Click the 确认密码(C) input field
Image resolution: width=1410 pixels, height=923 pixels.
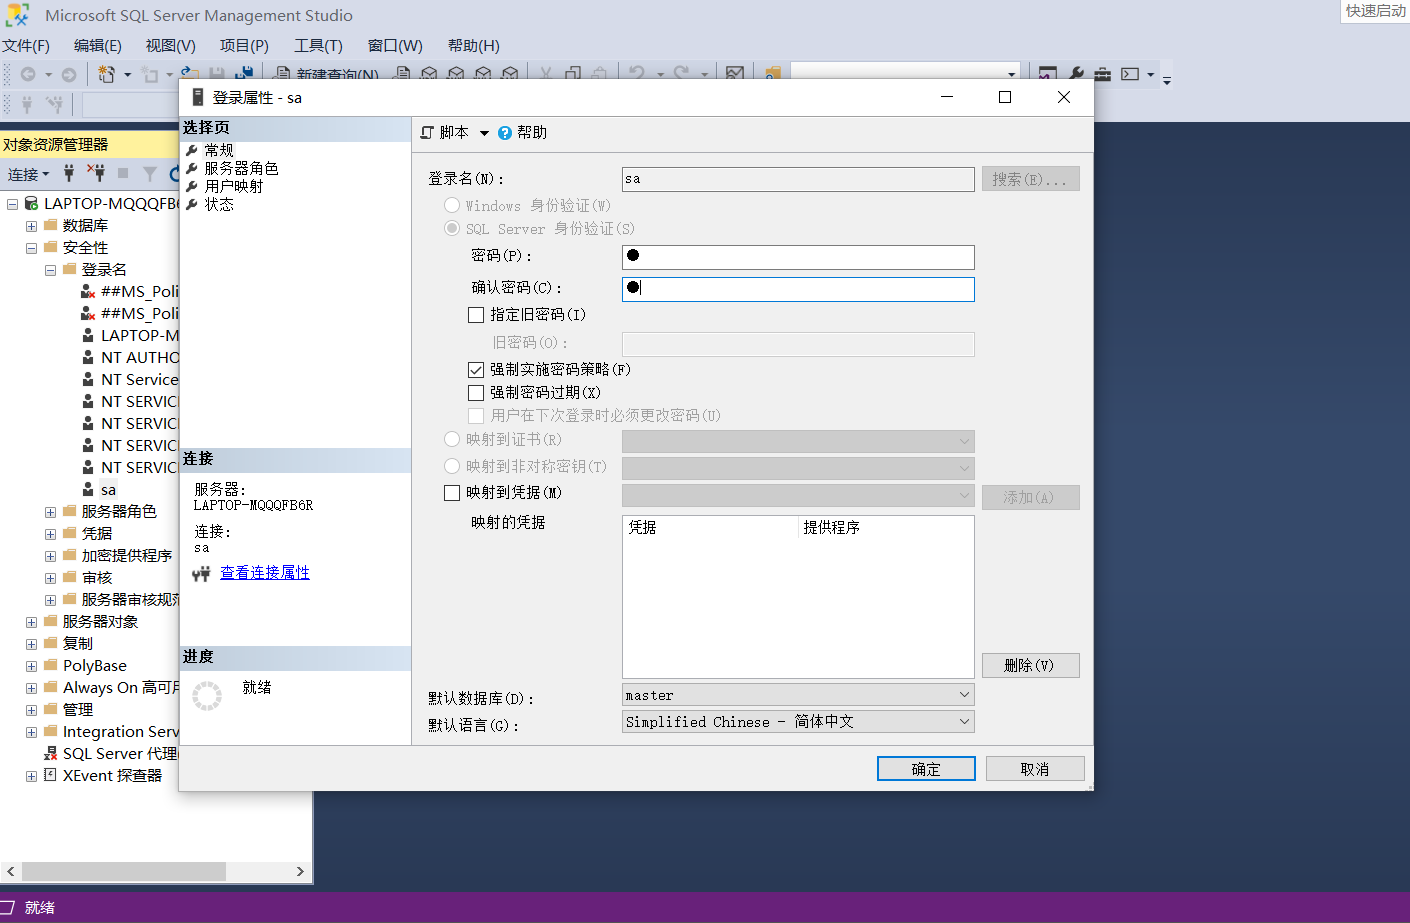[x=798, y=289]
